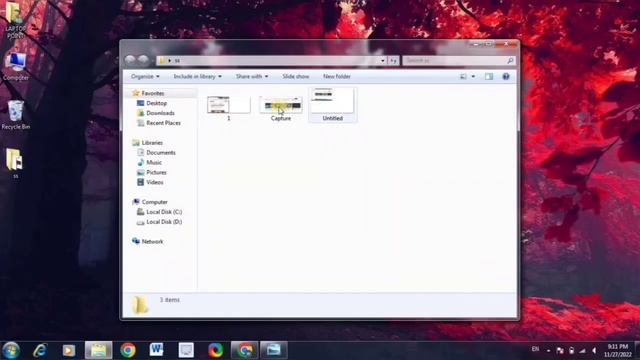Open the clock showing 9:11 PM
This screenshot has height=360, width=640.
(618, 351)
